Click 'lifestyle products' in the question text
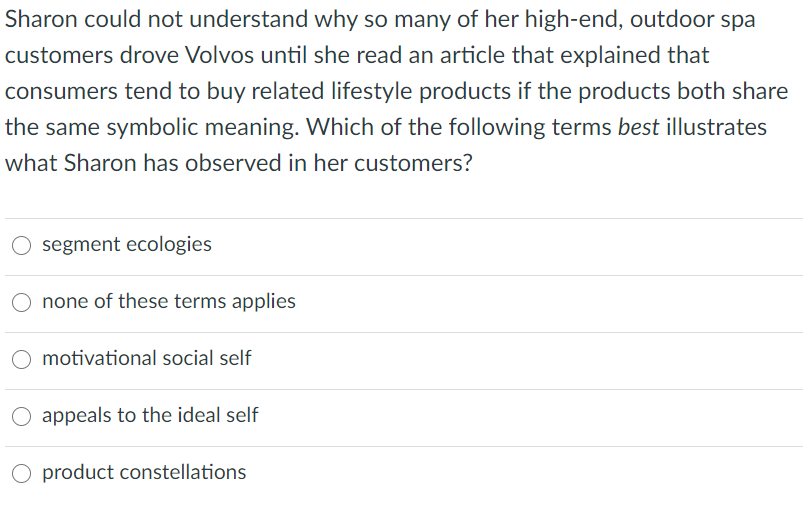The image size is (803, 508). (x=421, y=91)
